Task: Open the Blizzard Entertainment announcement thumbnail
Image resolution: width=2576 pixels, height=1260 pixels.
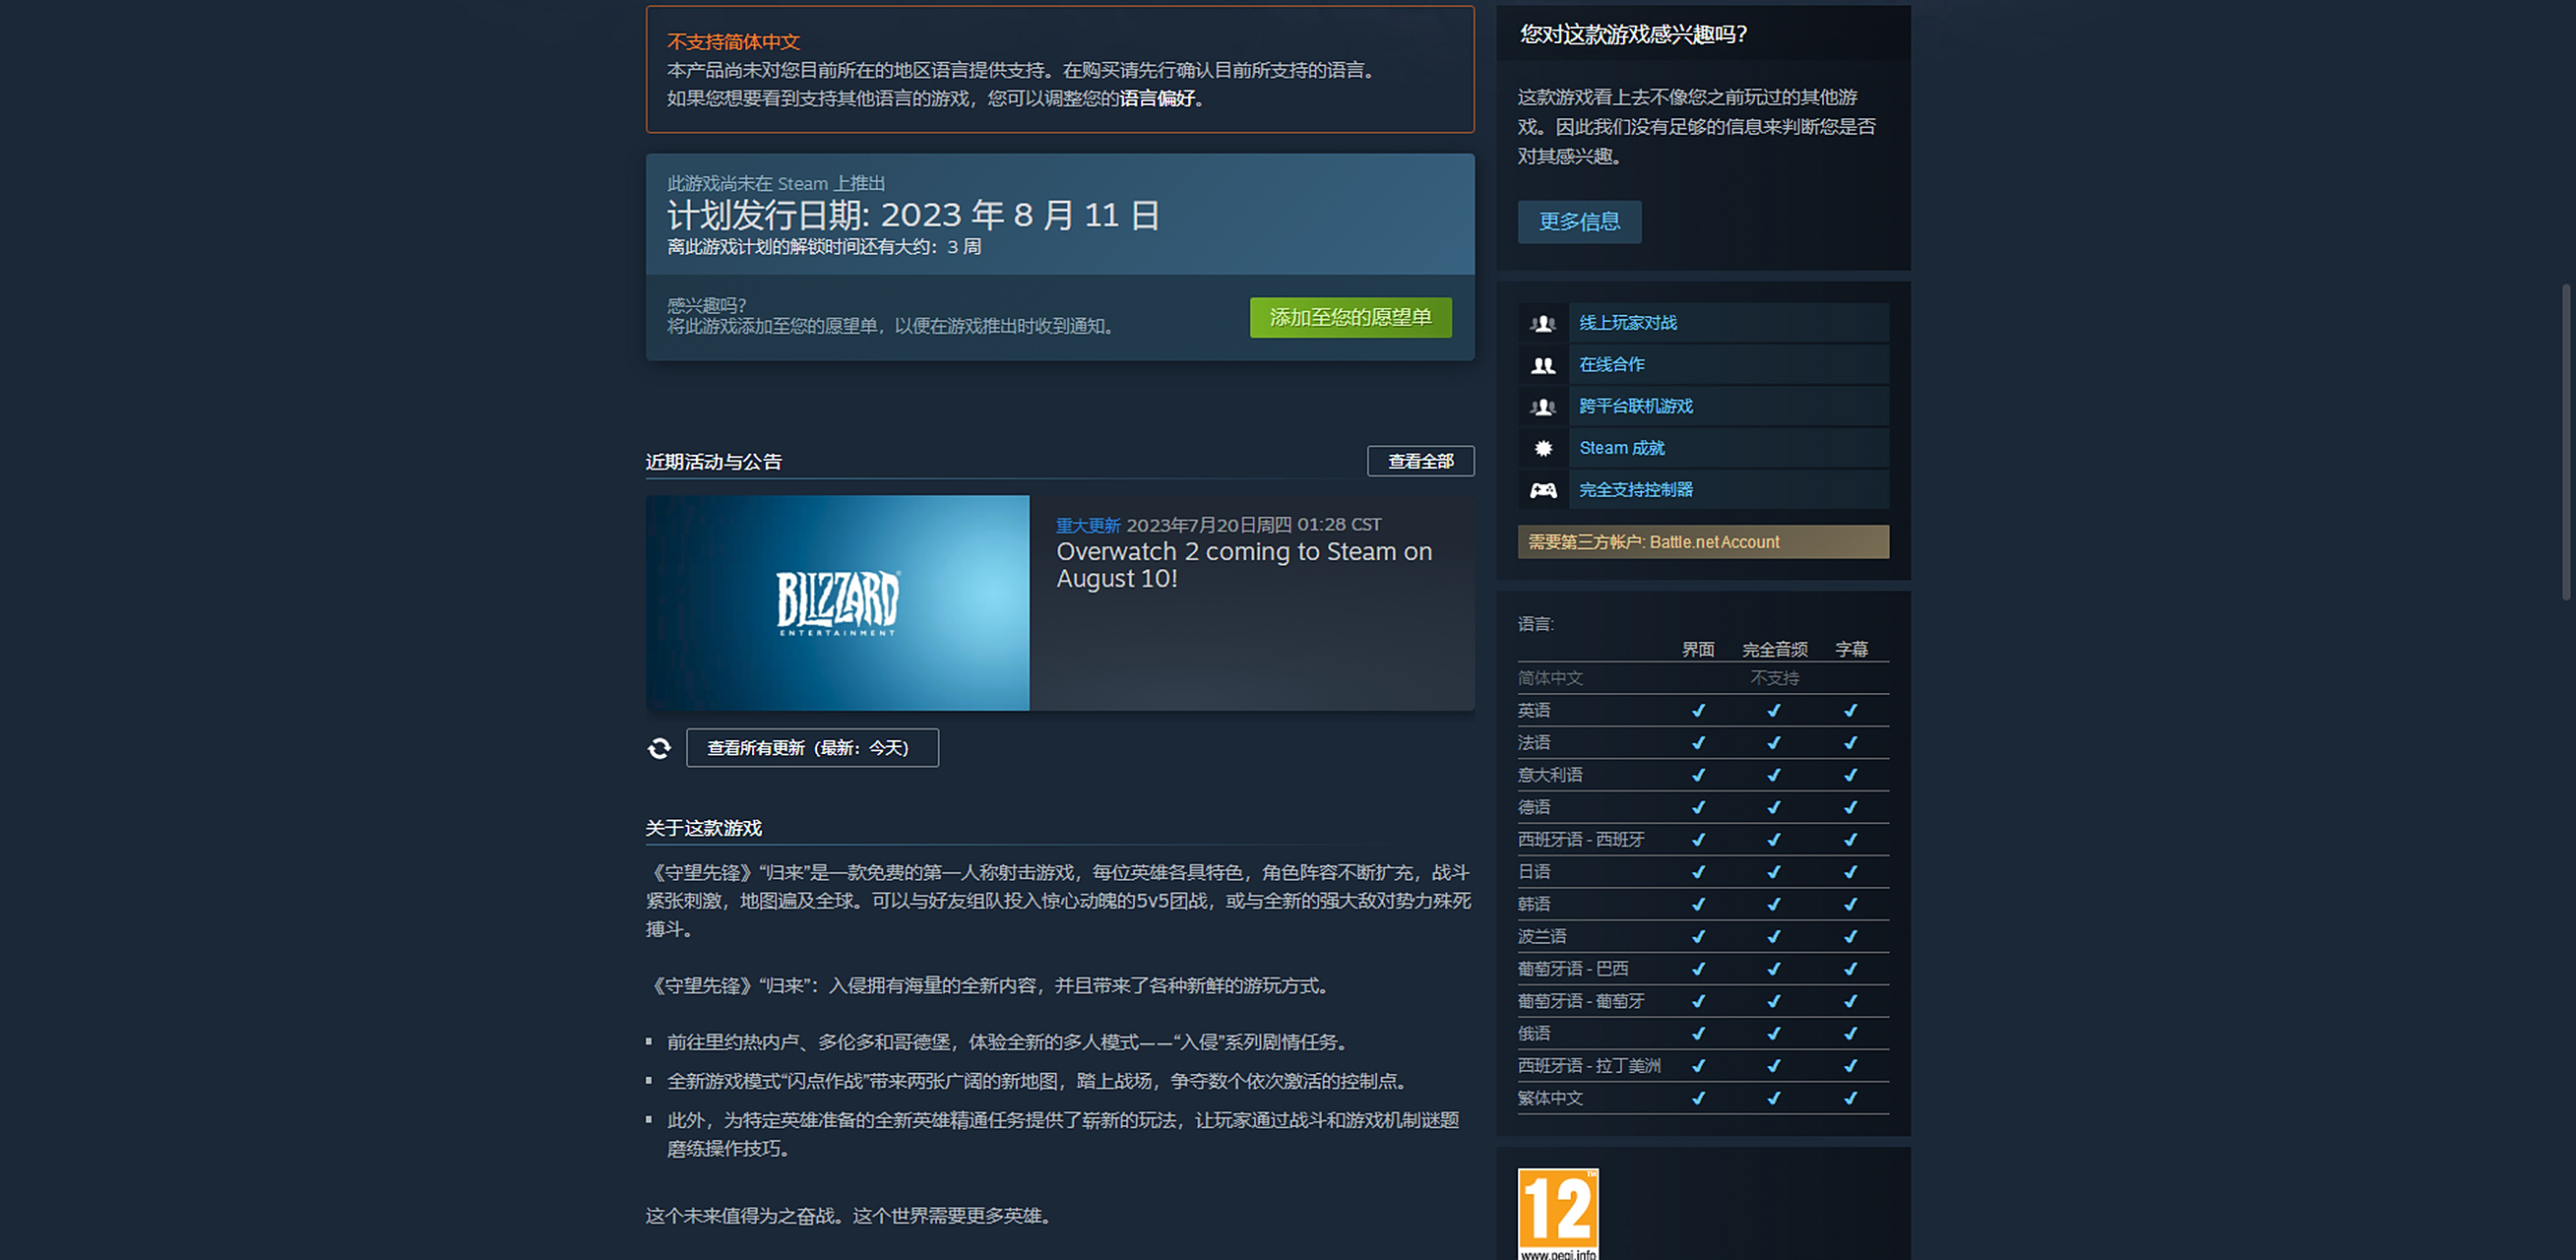Action: 837,603
